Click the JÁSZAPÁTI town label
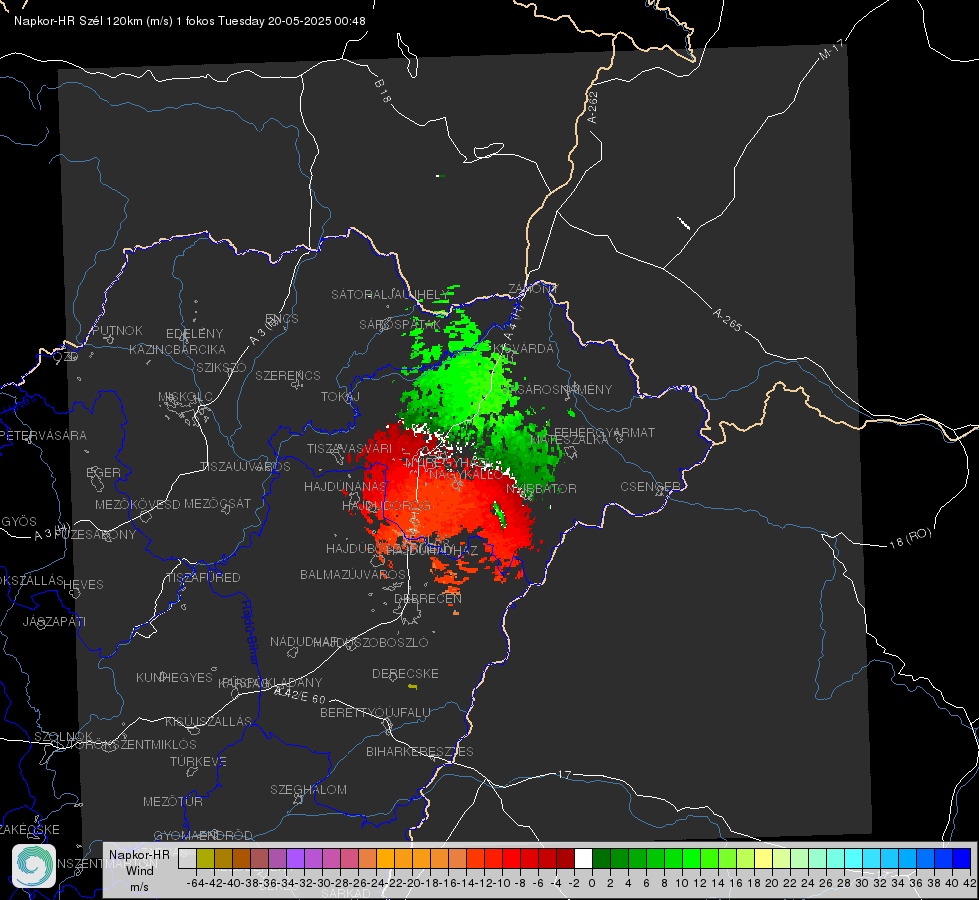979x900 pixels. [54, 621]
